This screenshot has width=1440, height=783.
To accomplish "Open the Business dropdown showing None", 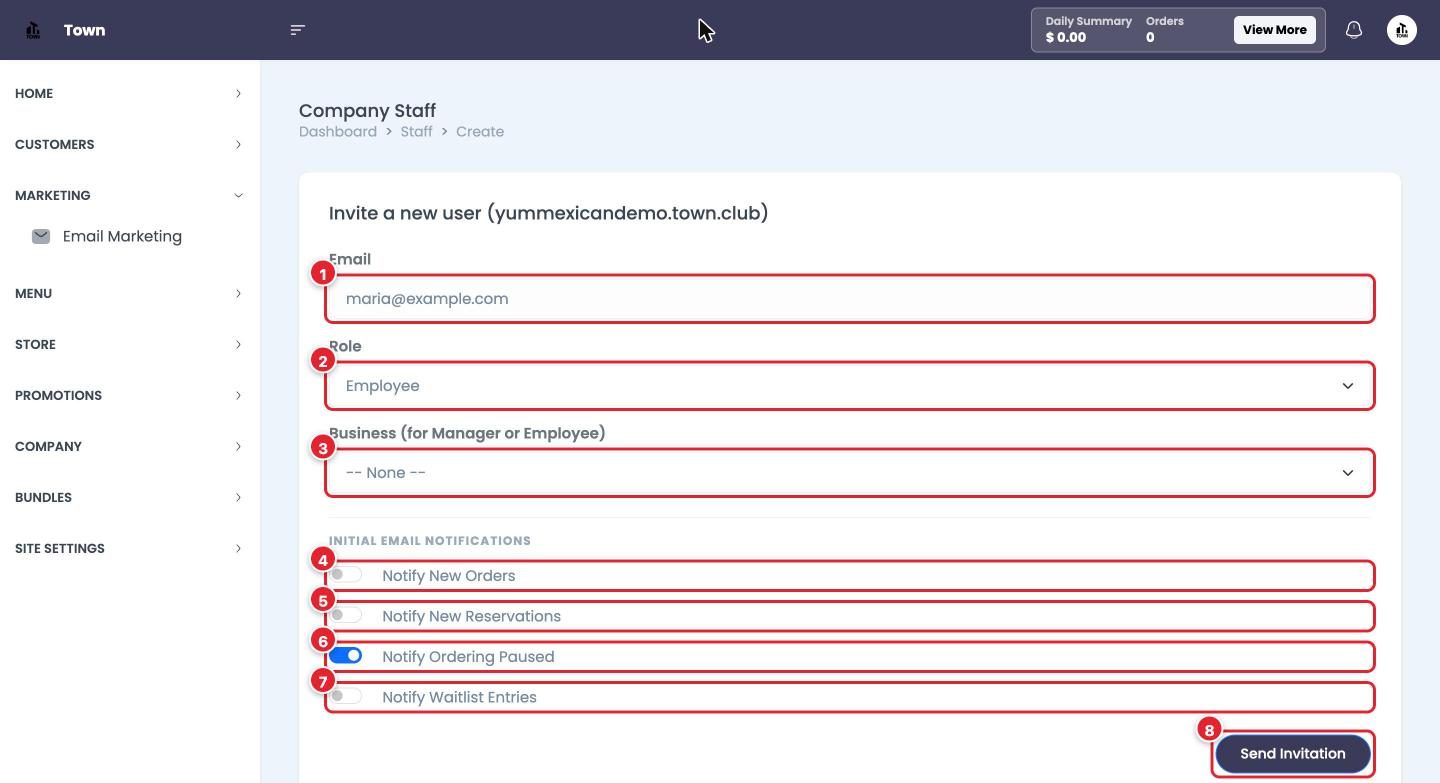I will pyautogui.click(x=850, y=473).
